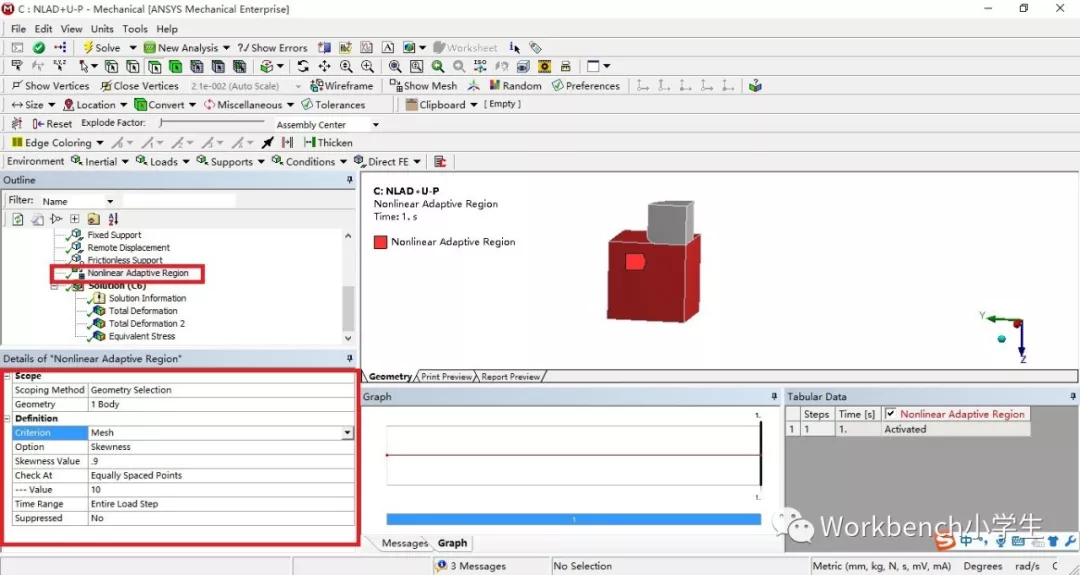Click the 3 Messages status bar entry
The width and height of the screenshot is (1080, 575).
471,566
